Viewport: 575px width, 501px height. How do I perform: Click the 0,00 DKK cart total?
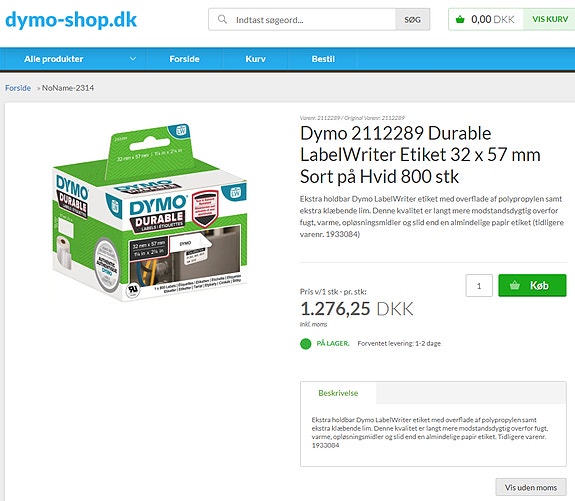tap(492, 19)
